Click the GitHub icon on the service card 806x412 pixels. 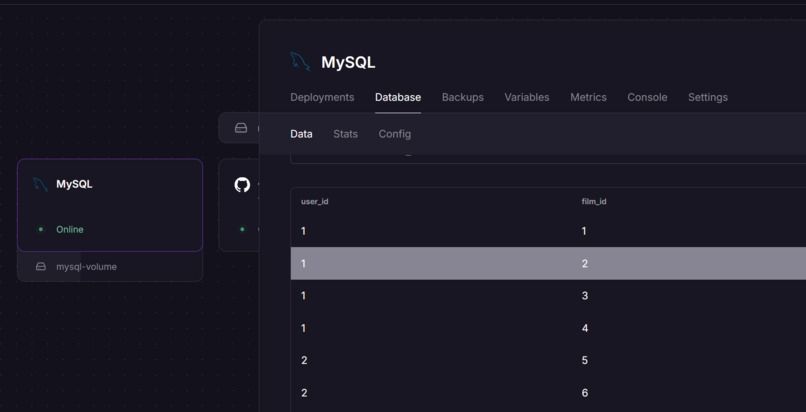[242, 185]
